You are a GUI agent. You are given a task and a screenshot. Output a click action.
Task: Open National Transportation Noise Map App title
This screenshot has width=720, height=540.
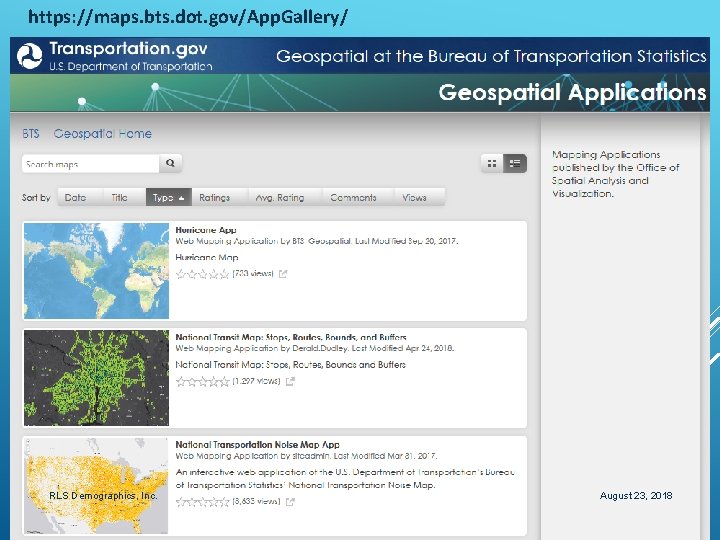tap(257, 444)
